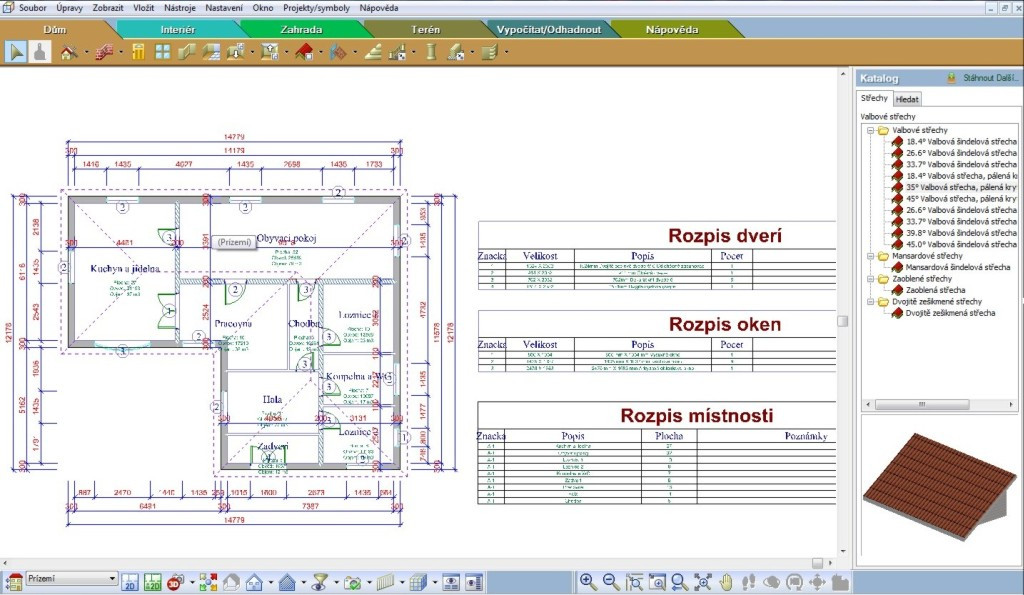1024x595 pixels.
Task: Open the Úpravy menu
Action: click(69, 8)
